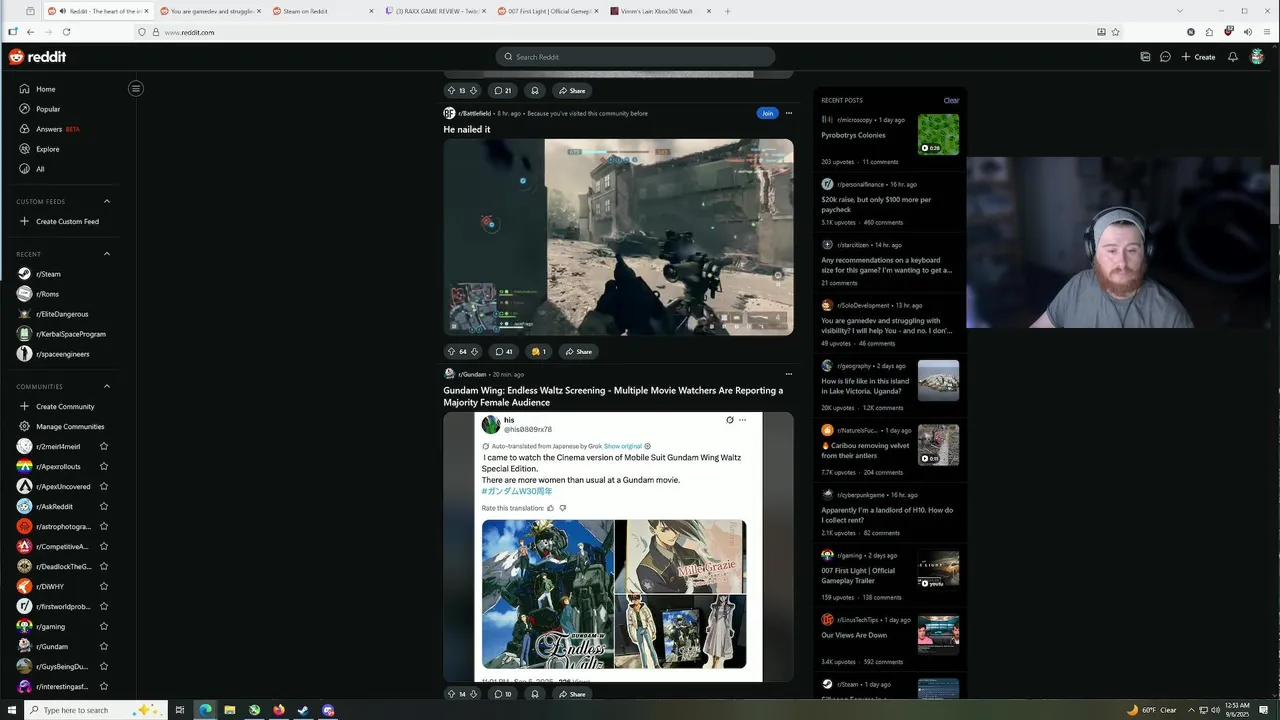Image resolution: width=1280 pixels, height=720 pixels.
Task: Favorite the r/2meirl4meirl community
Action: (104, 447)
